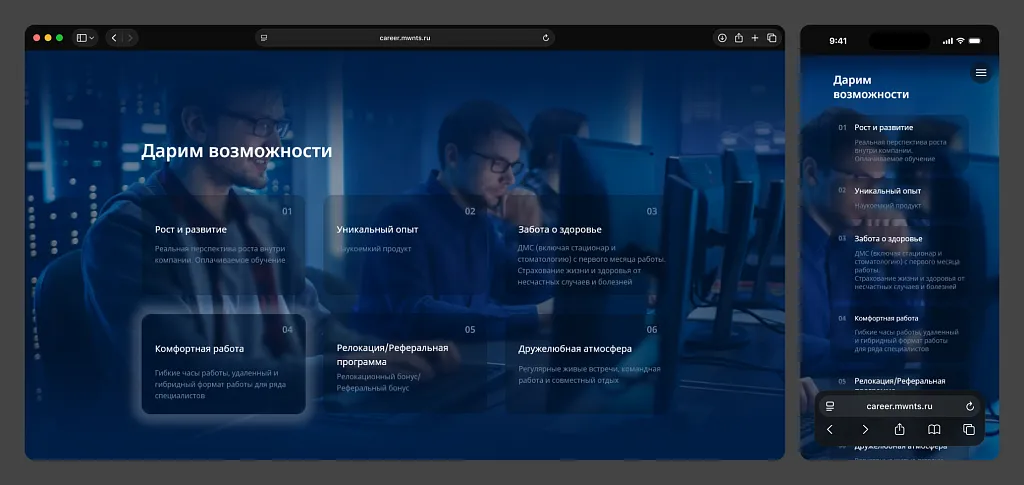Open the downloads icon in the desktop toolbar
This screenshot has width=1024, height=485.
pos(721,38)
